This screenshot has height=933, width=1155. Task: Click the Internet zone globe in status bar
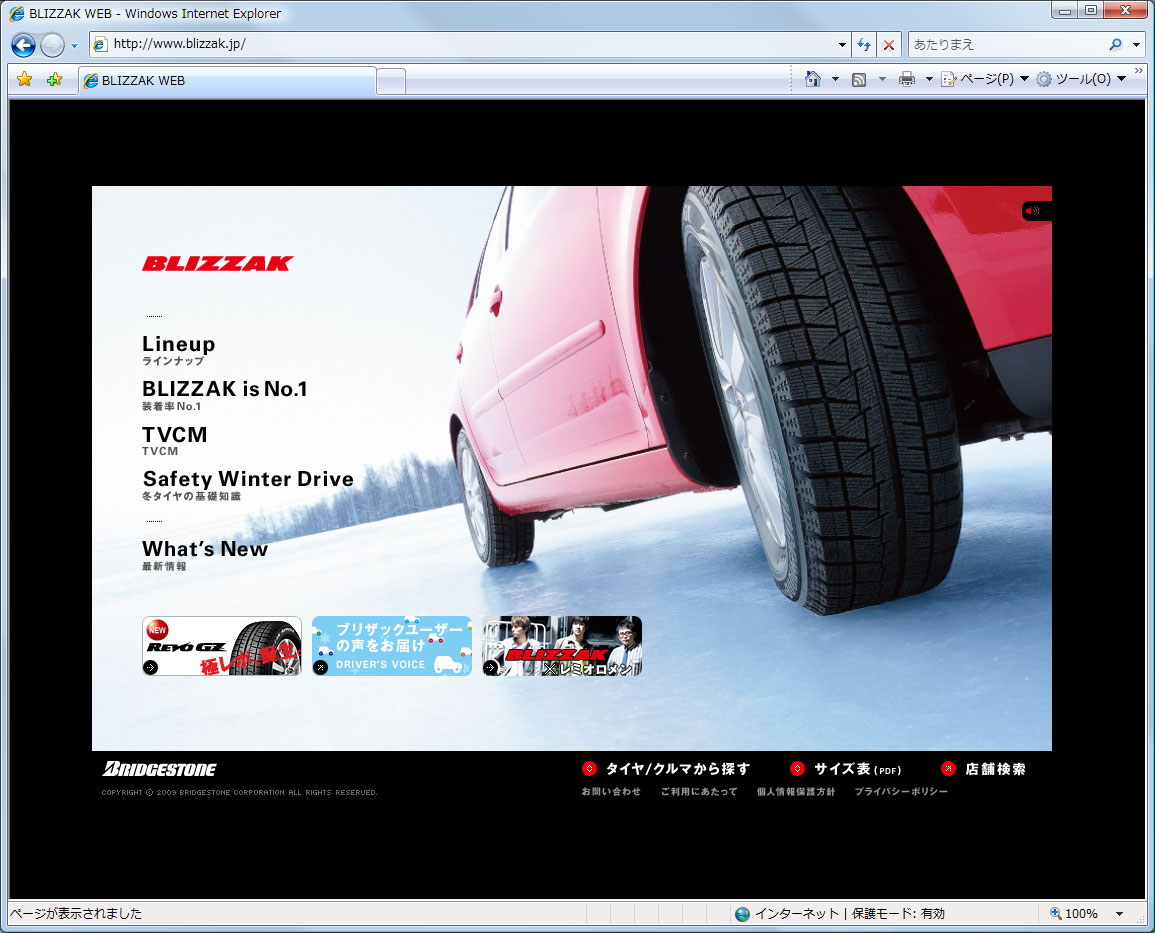[x=742, y=914]
